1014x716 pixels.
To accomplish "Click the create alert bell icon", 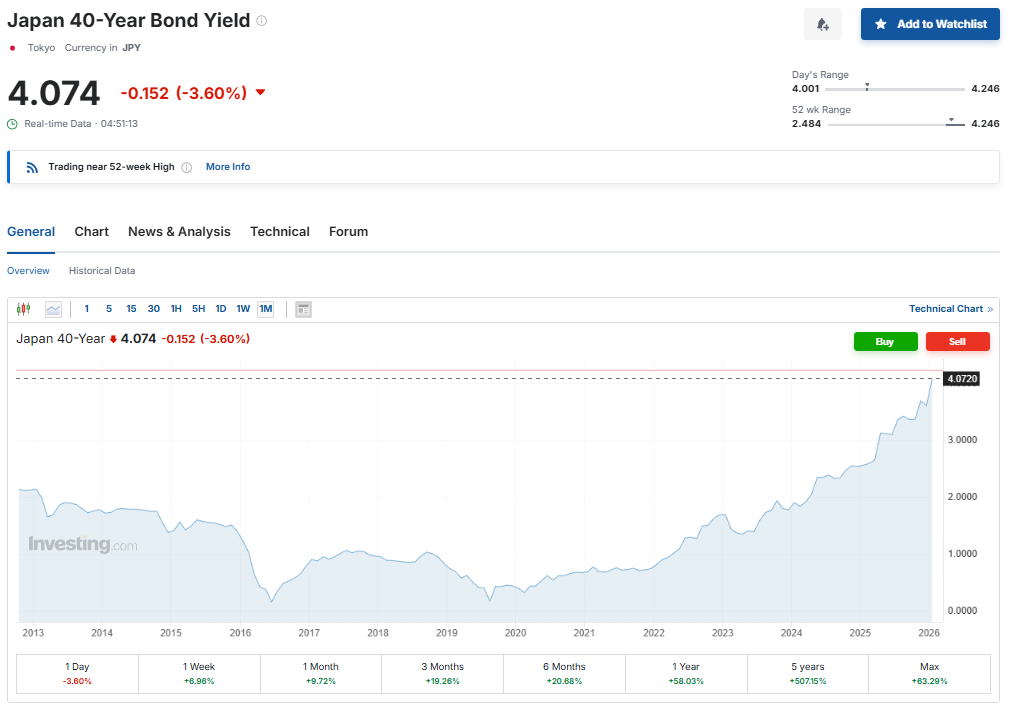I will [822, 24].
